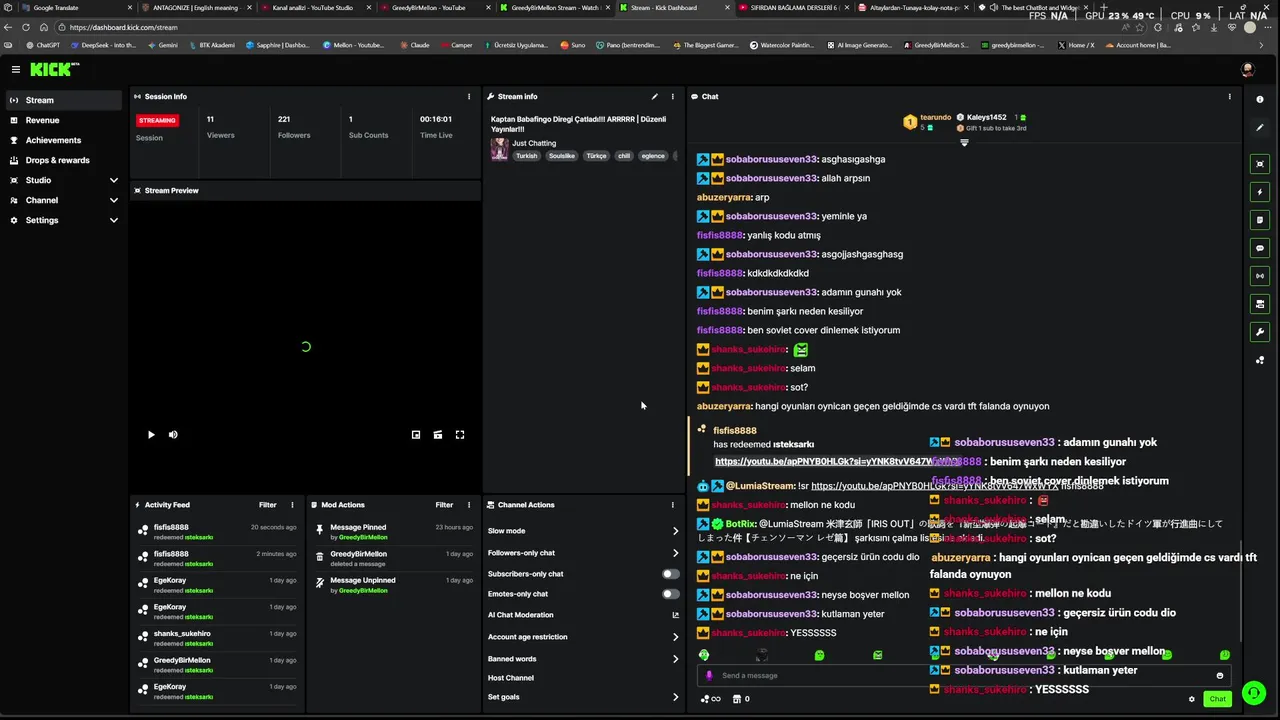Click the wrench tool widget in right sidebar

point(1260,332)
